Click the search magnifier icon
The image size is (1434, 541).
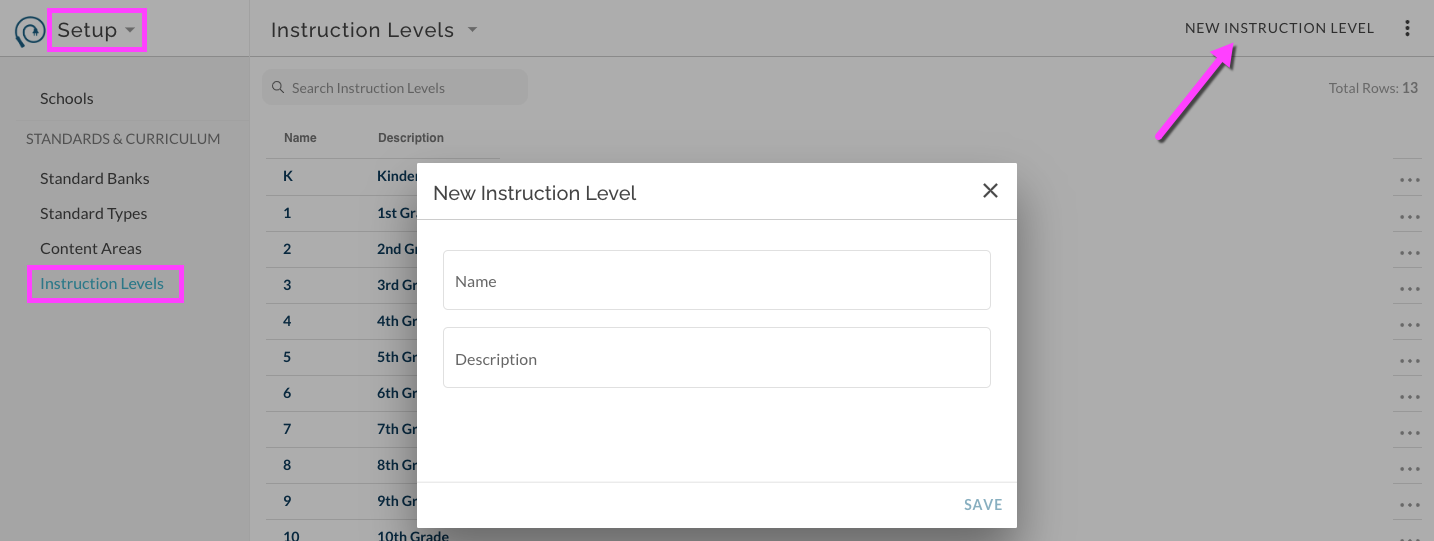279,88
